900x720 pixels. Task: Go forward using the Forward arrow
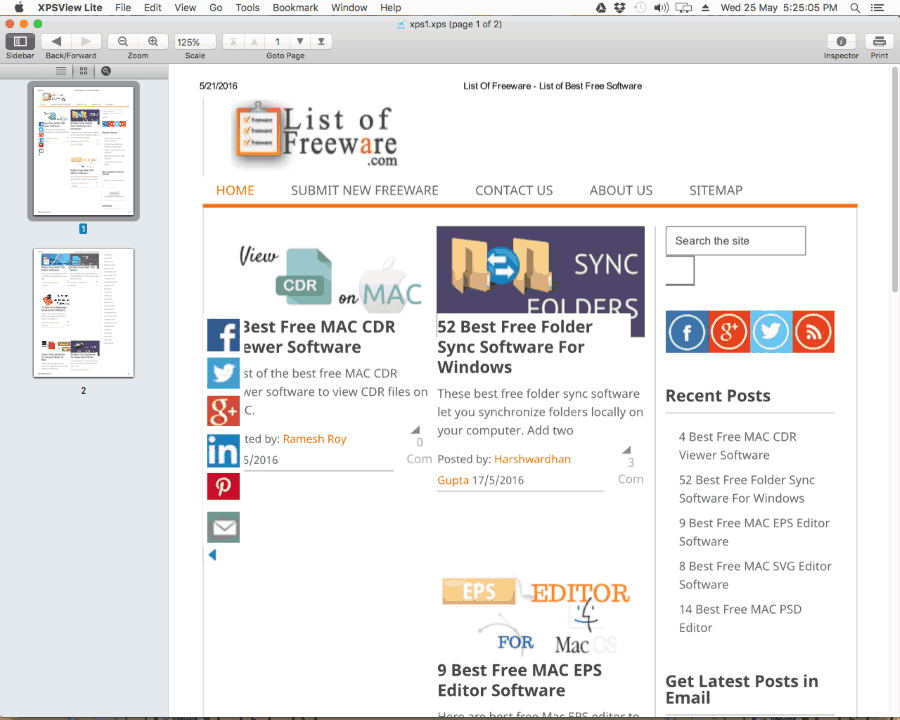pyautogui.click(x=86, y=41)
